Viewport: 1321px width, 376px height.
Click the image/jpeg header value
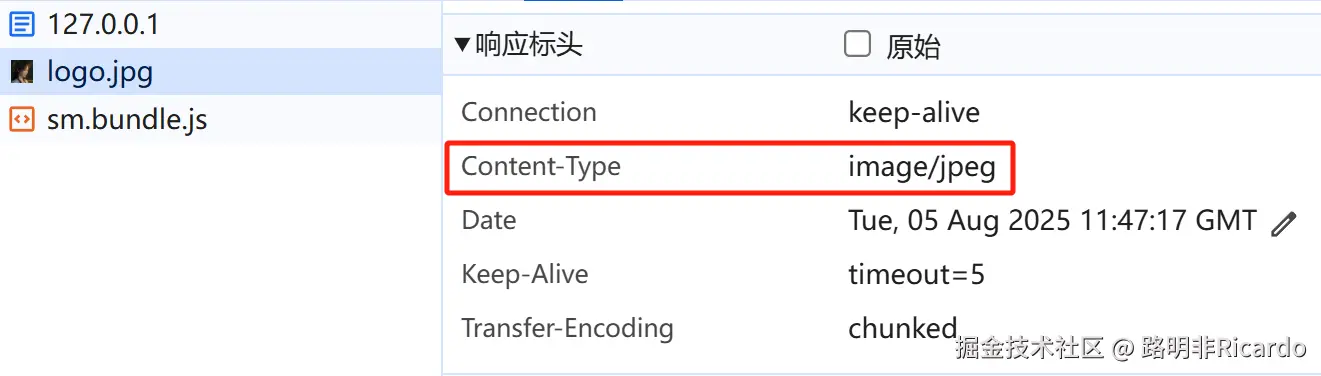coord(922,167)
